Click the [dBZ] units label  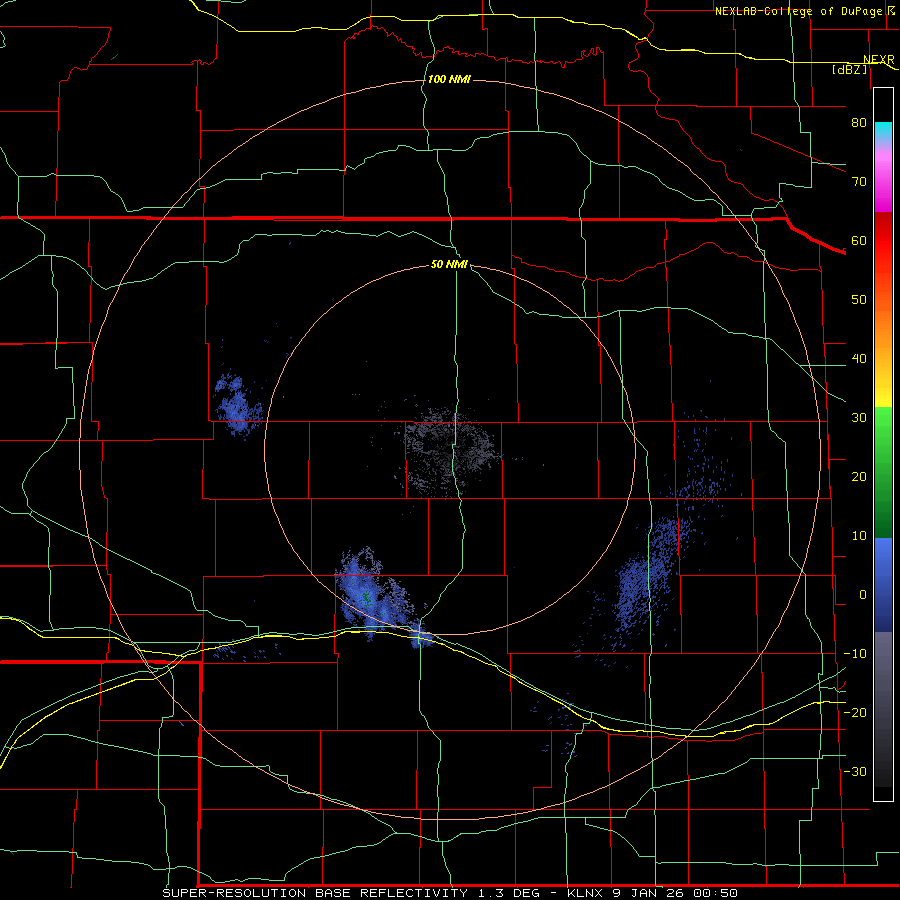(x=849, y=69)
